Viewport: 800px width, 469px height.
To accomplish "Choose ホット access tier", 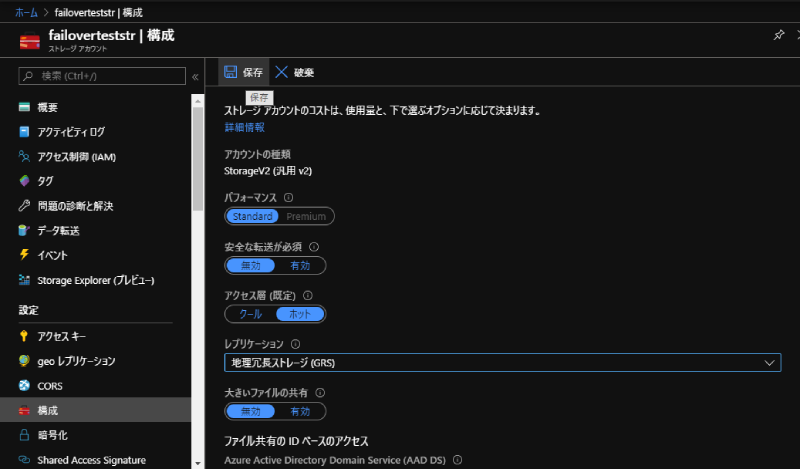I will (x=300, y=314).
